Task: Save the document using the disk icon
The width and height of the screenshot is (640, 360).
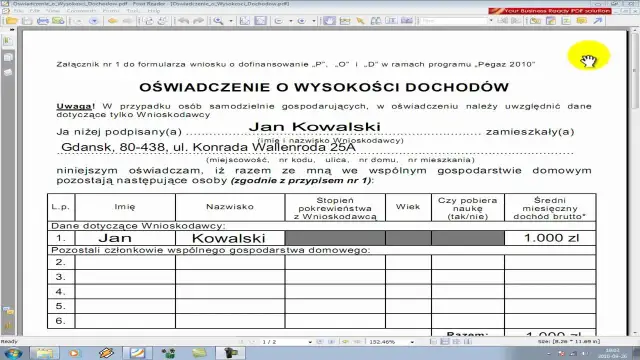Action: pyautogui.click(x=27, y=21)
